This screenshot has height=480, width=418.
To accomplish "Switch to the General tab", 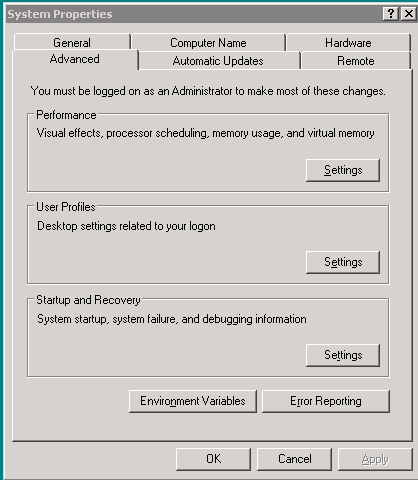I will pos(72,43).
